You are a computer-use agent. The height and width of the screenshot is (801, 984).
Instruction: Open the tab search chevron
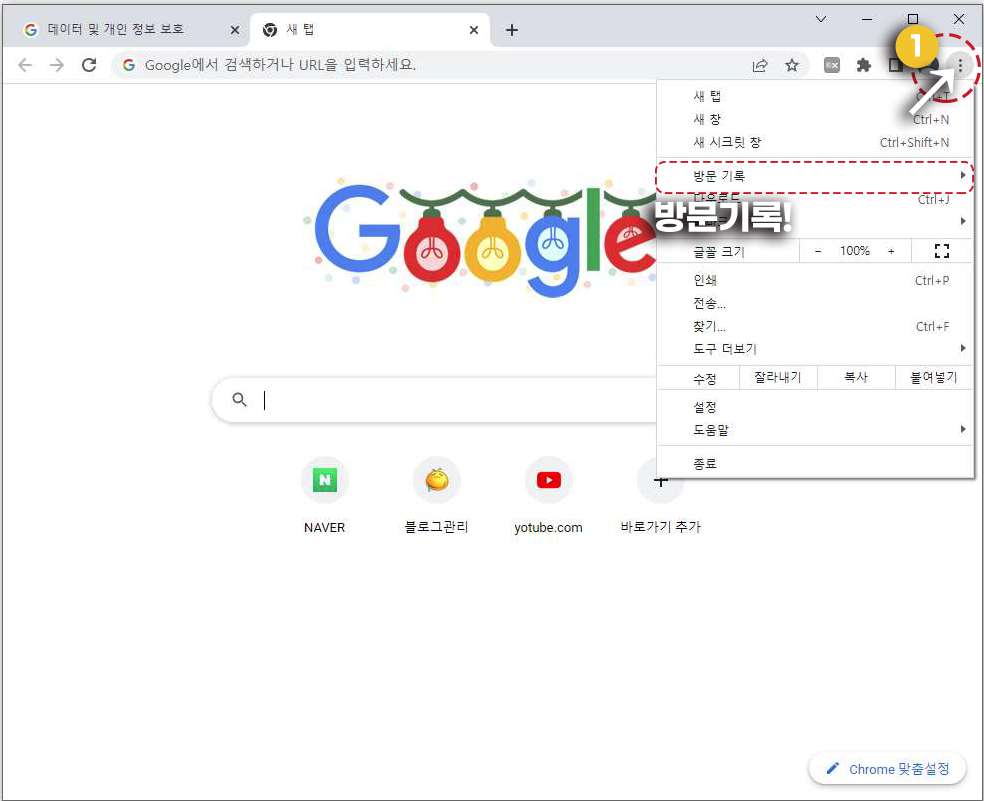click(x=821, y=19)
